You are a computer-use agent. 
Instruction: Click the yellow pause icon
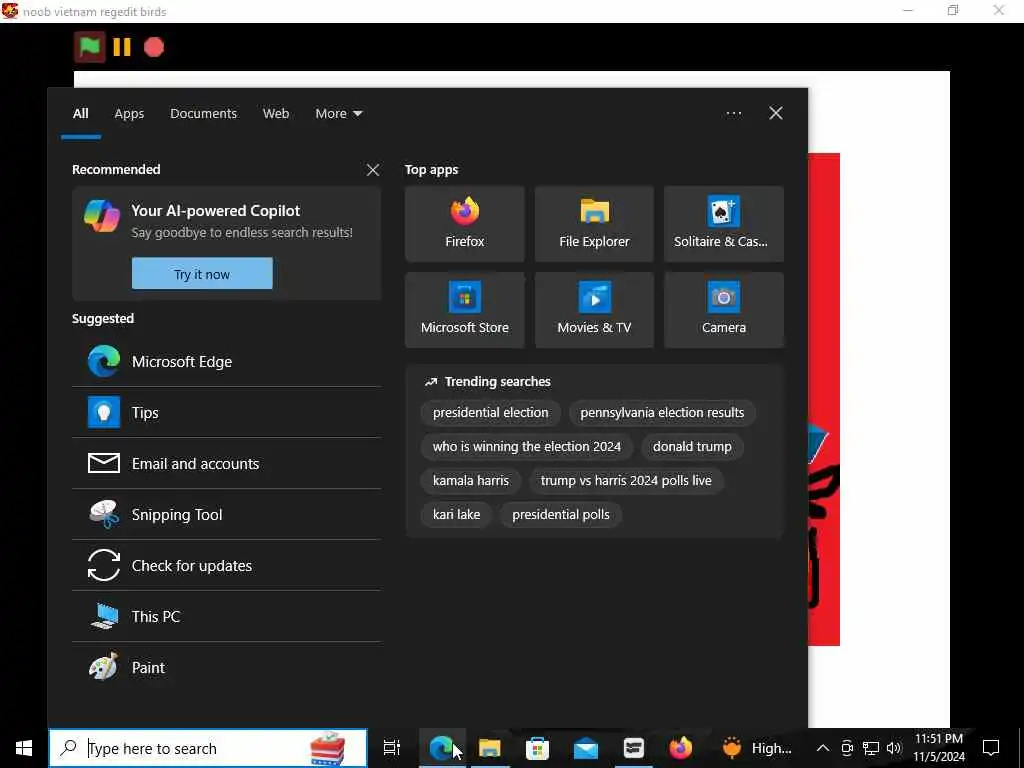pyautogui.click(x=121, y=47)
